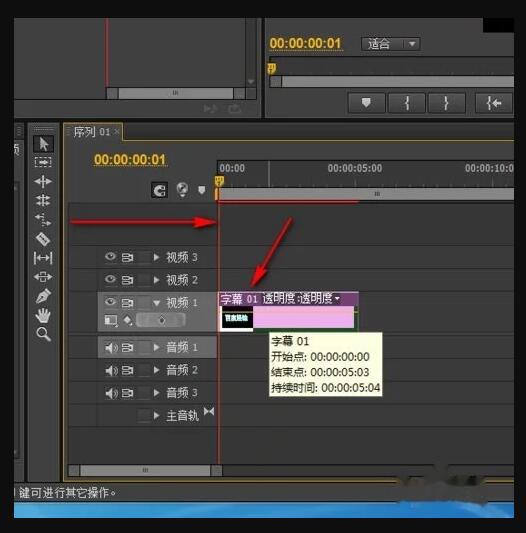Select the Pen tool
This screenshot has height=533, width=526.
tap(43, 296)
